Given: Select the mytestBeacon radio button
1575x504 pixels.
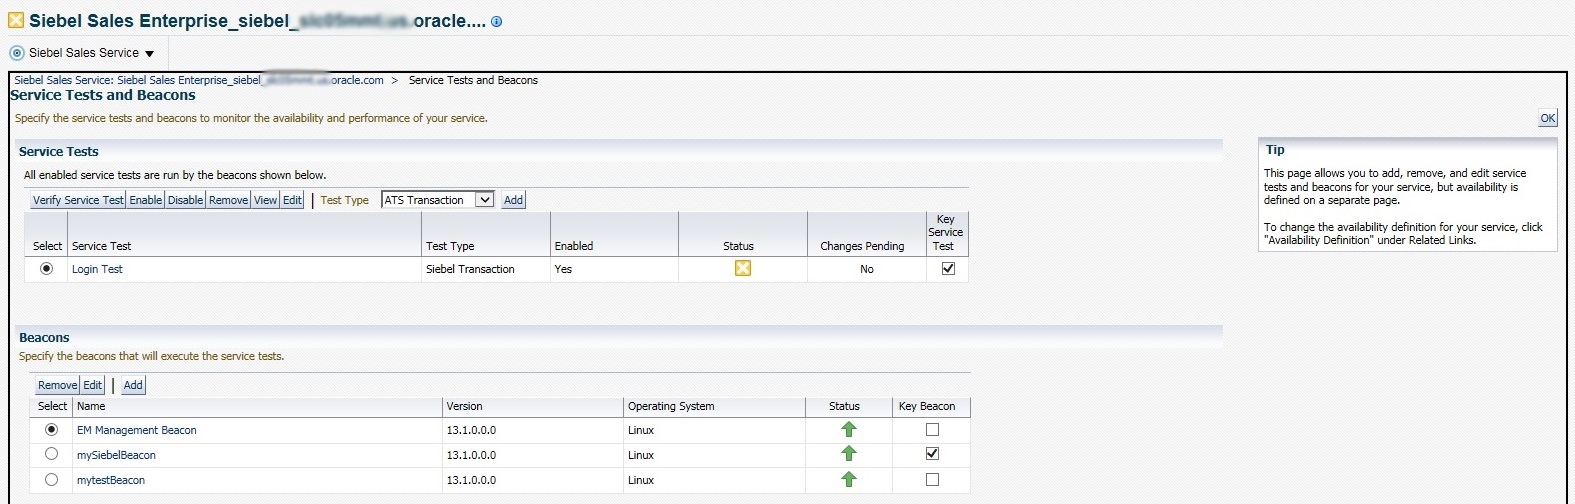Looking at the screenshot, I should 52,479.
